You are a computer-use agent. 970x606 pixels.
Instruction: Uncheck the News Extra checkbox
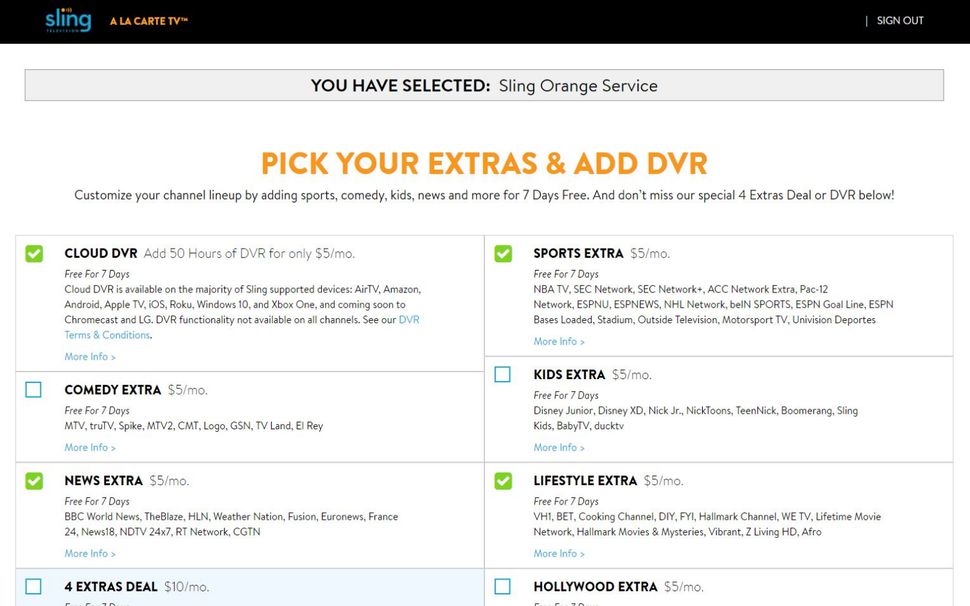pyautogui.click(x=34, y=480)
